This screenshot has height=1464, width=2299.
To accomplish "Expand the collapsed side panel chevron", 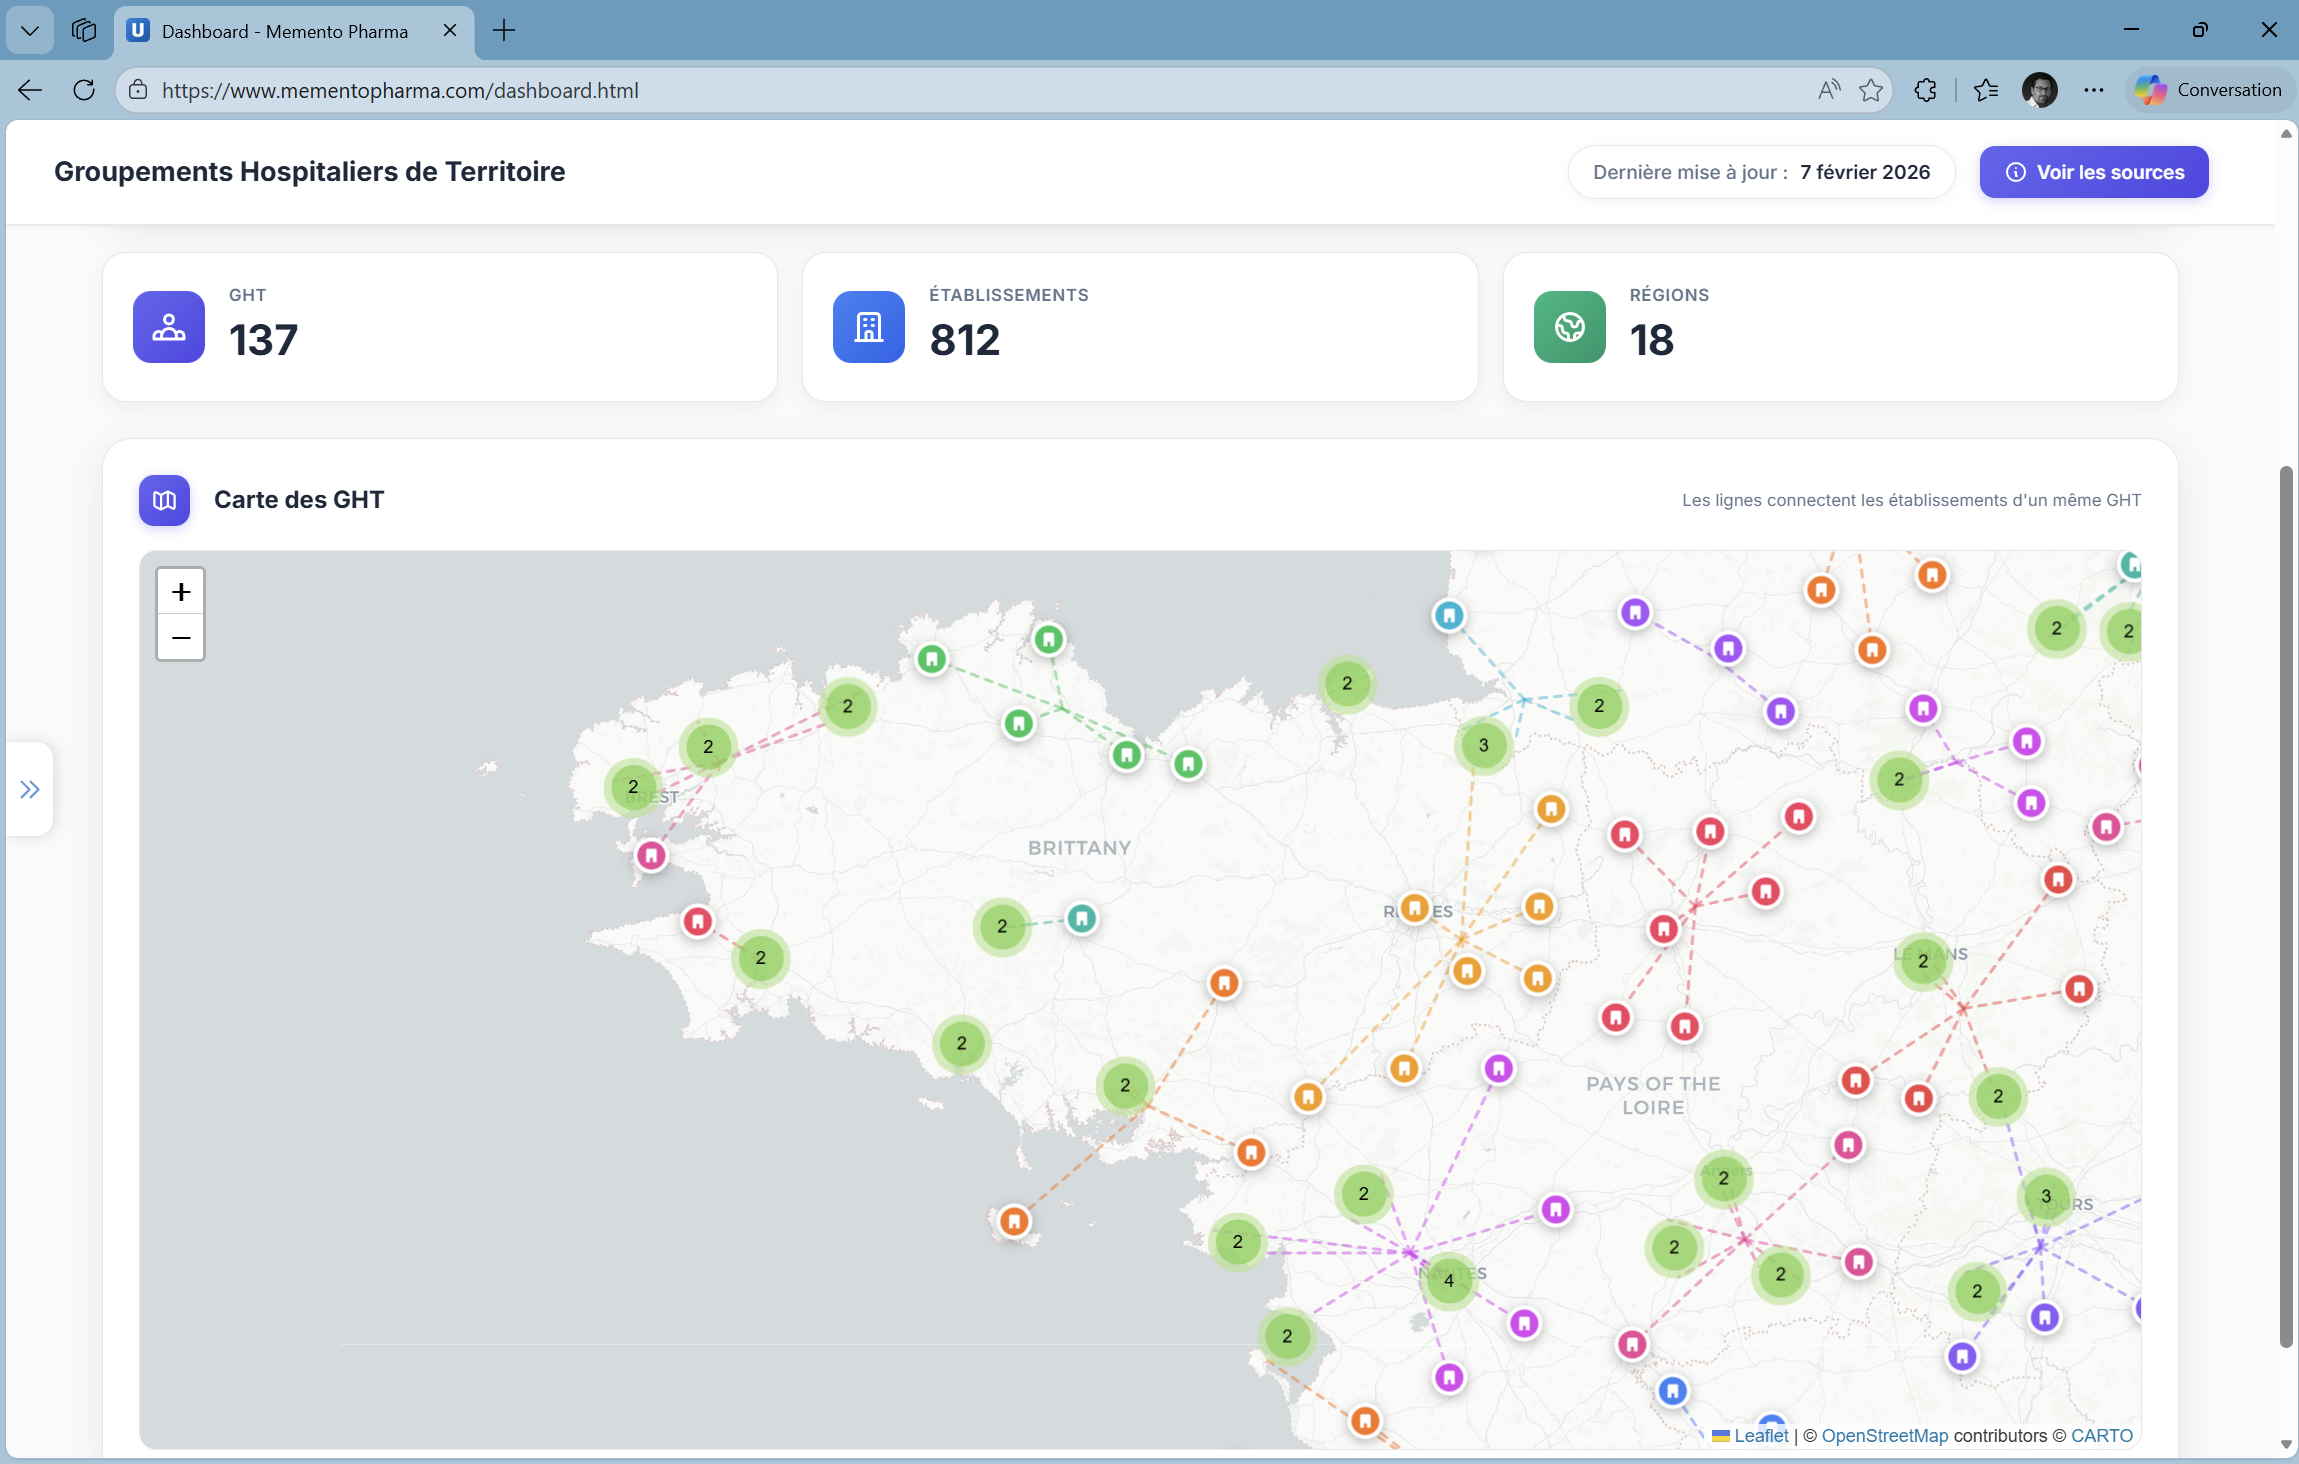I will click(x=29, y=789).
